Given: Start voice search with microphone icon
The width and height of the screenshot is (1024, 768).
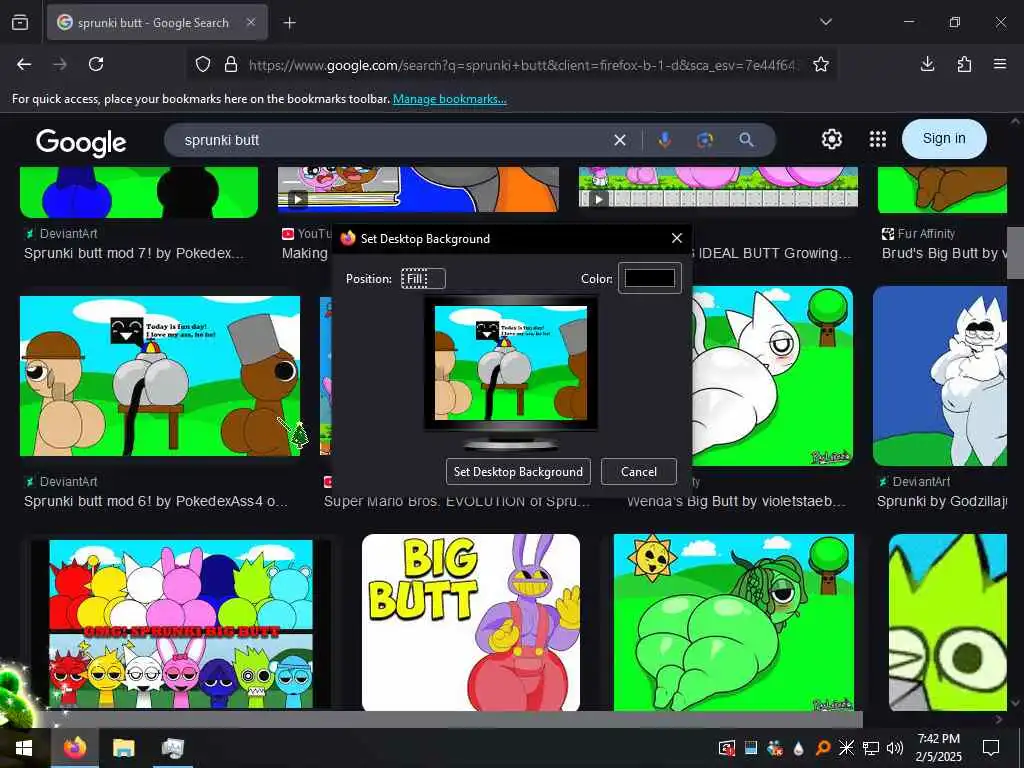Looking at the screenshot, I should 665,140.
